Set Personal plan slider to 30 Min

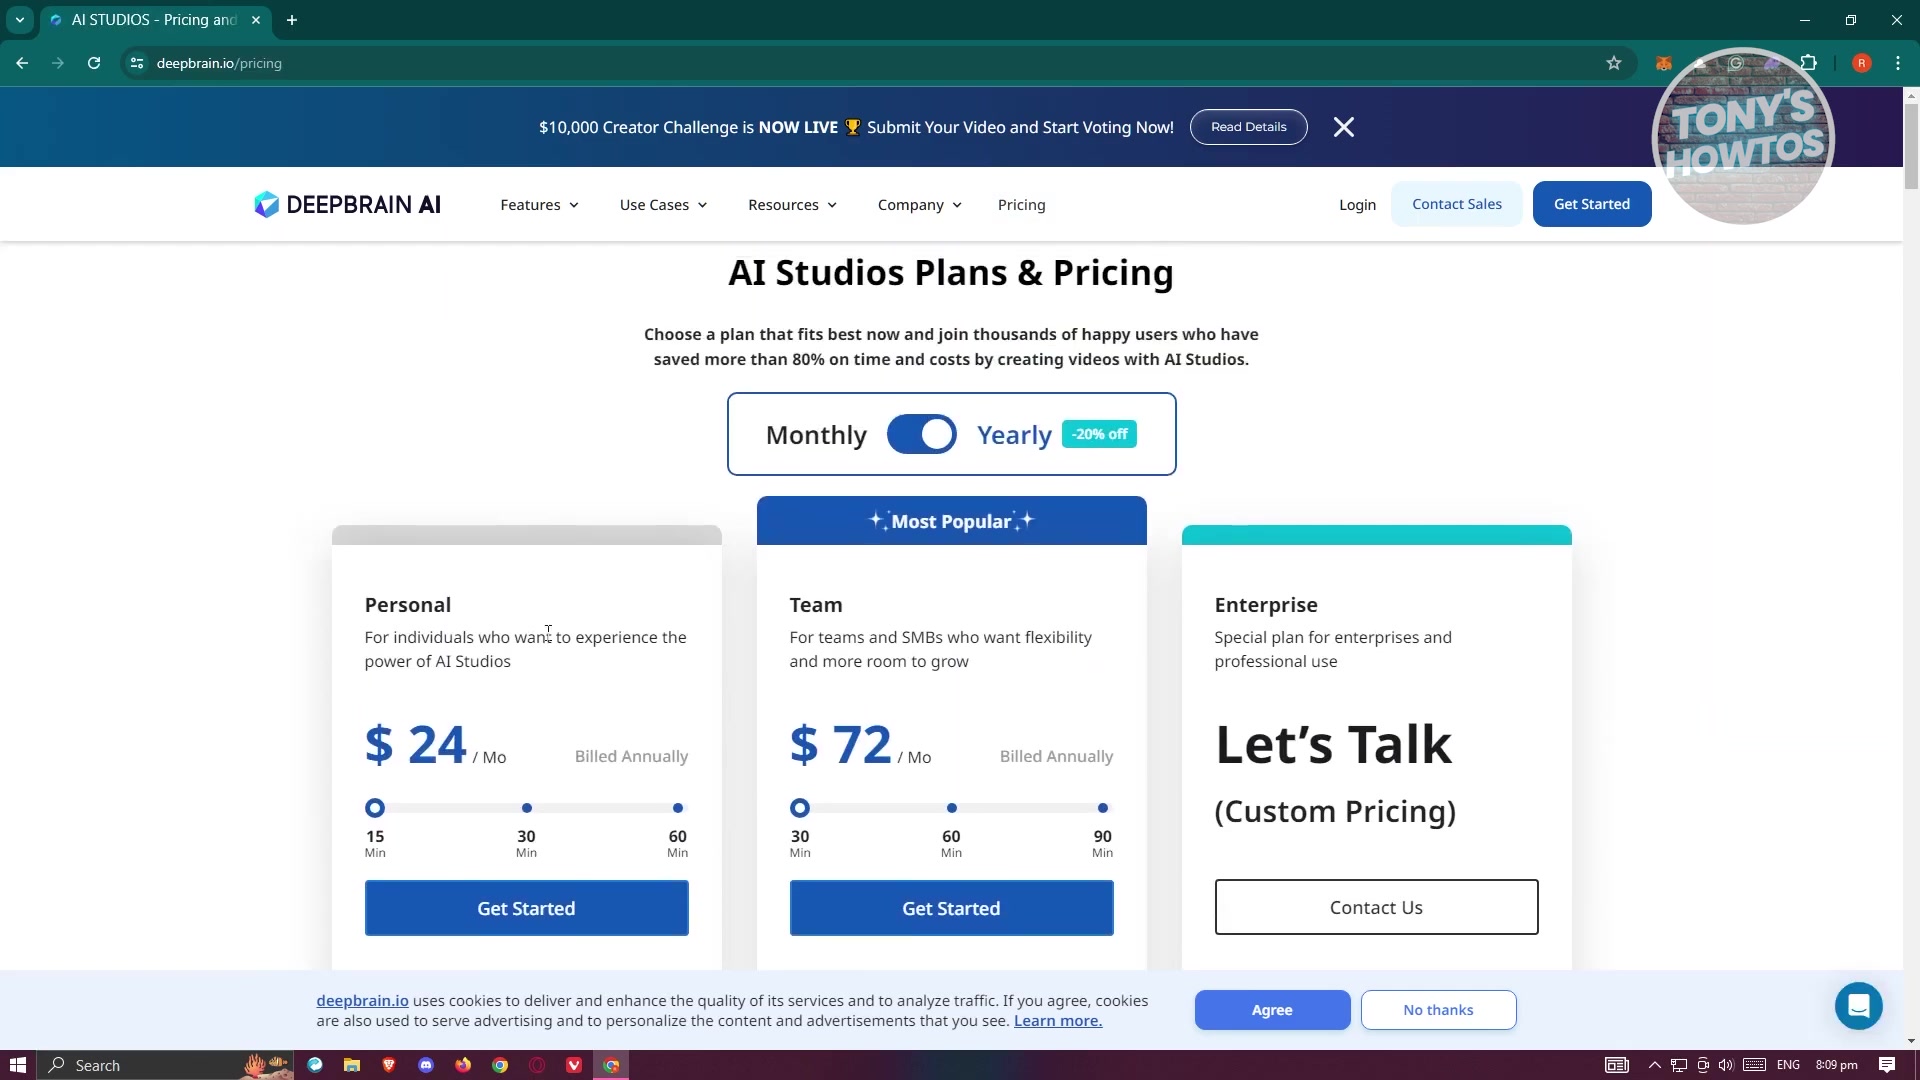[x=526, y=808]
